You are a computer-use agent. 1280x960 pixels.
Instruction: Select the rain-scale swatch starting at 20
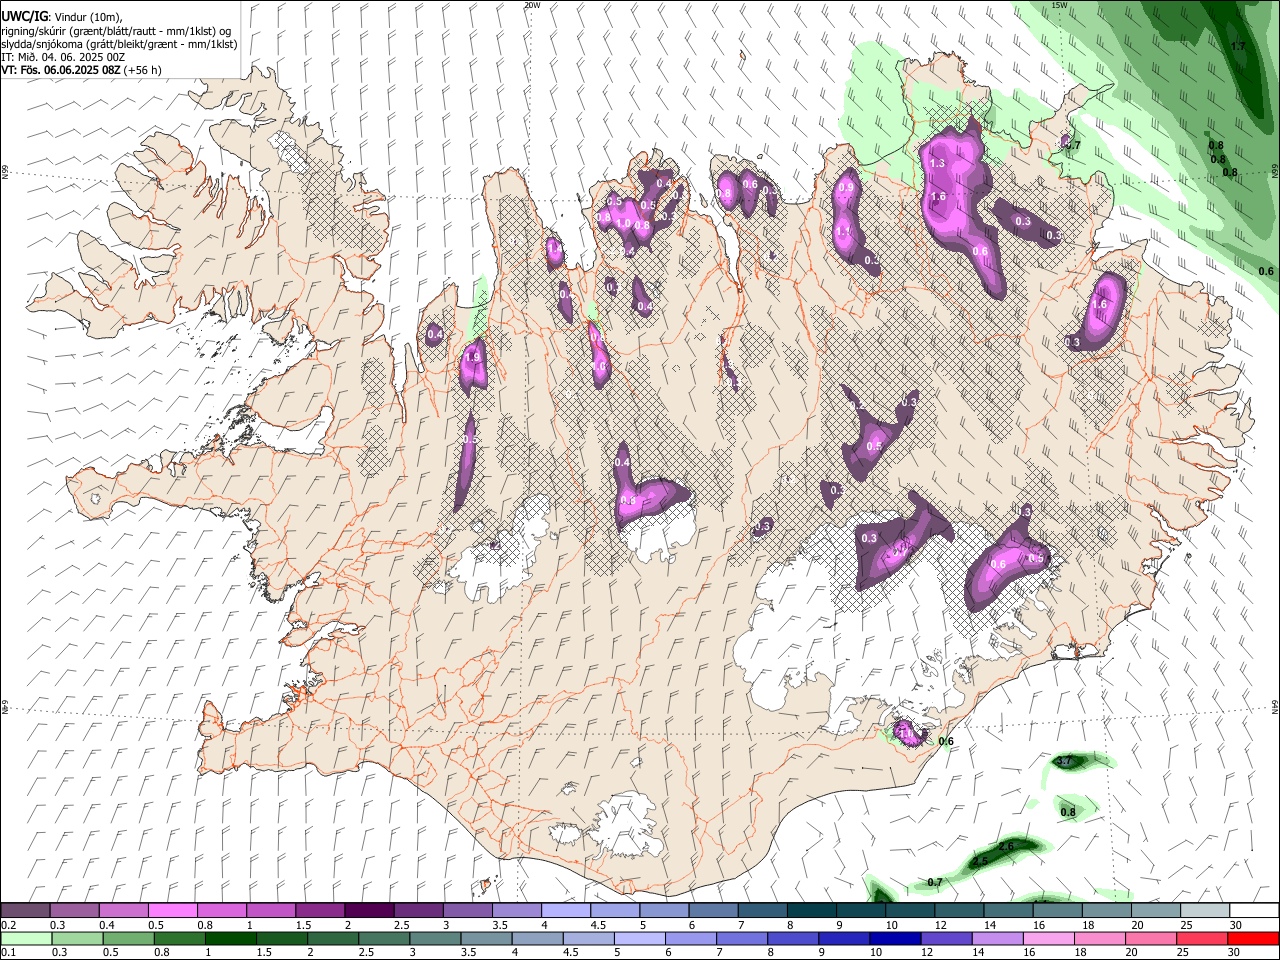pyautogui.click(x=1151, y=938)
